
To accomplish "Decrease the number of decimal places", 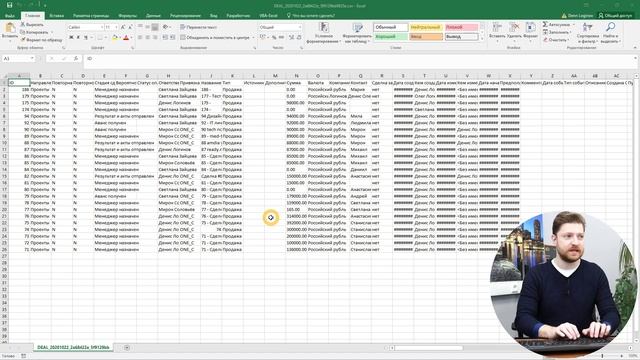I will pos(299,38).
